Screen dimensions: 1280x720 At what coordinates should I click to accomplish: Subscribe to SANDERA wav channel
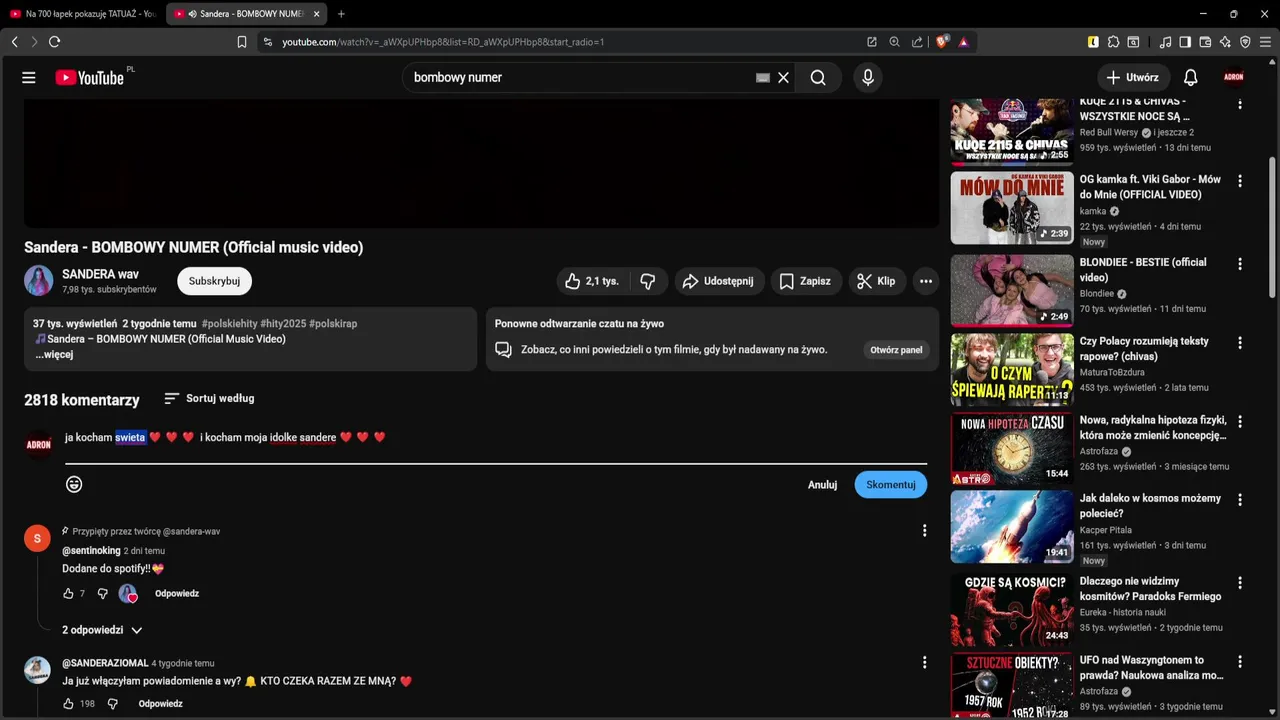214,281
